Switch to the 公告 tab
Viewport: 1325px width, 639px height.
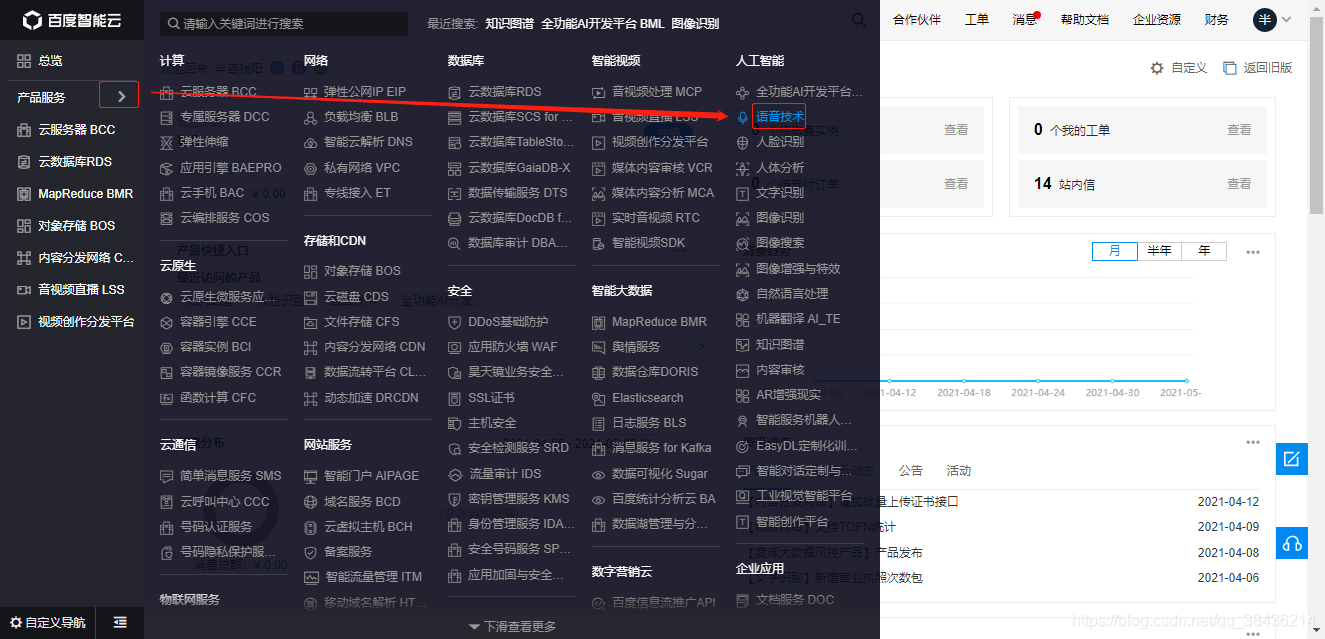point(910,470)
